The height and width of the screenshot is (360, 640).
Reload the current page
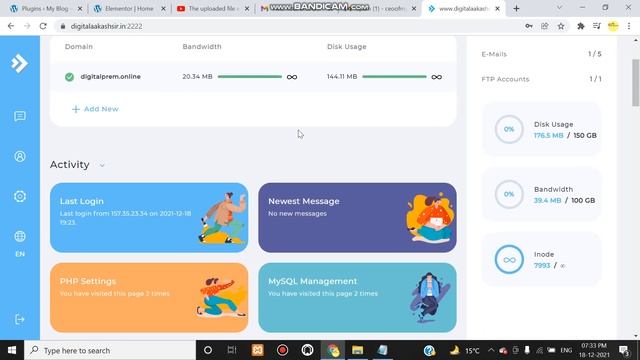(43, 26)
